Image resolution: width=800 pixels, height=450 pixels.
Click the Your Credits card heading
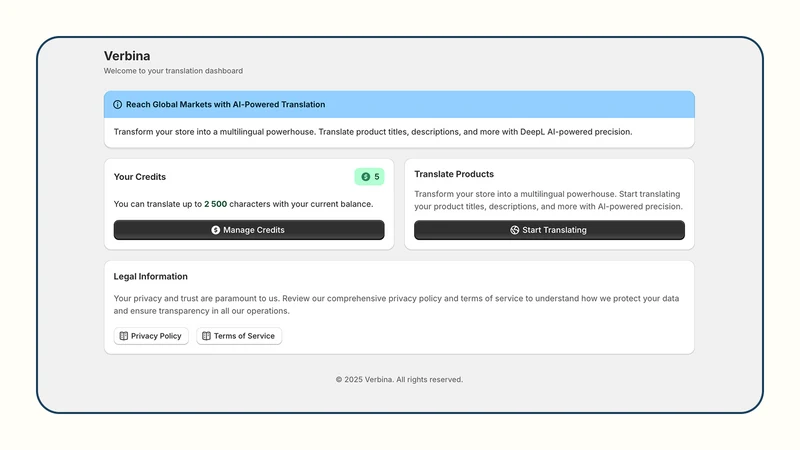[x=140, y=177]
